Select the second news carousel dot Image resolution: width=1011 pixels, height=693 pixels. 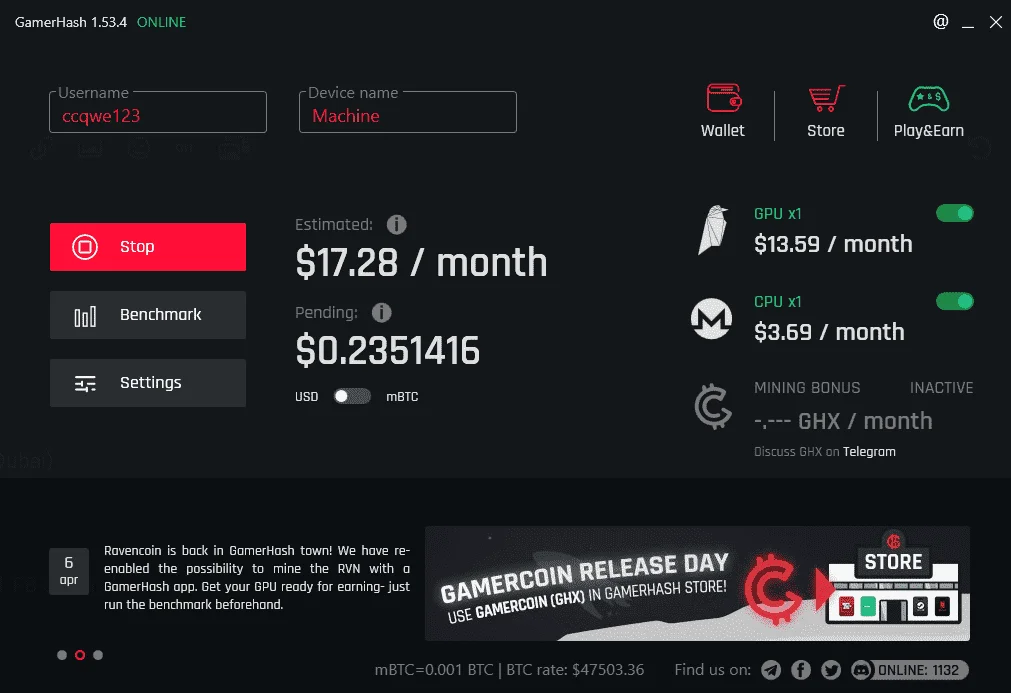80,655
